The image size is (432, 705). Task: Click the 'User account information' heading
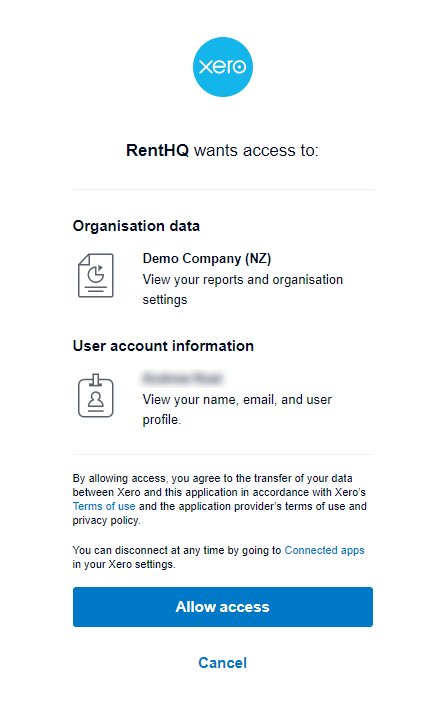point(163,346)
